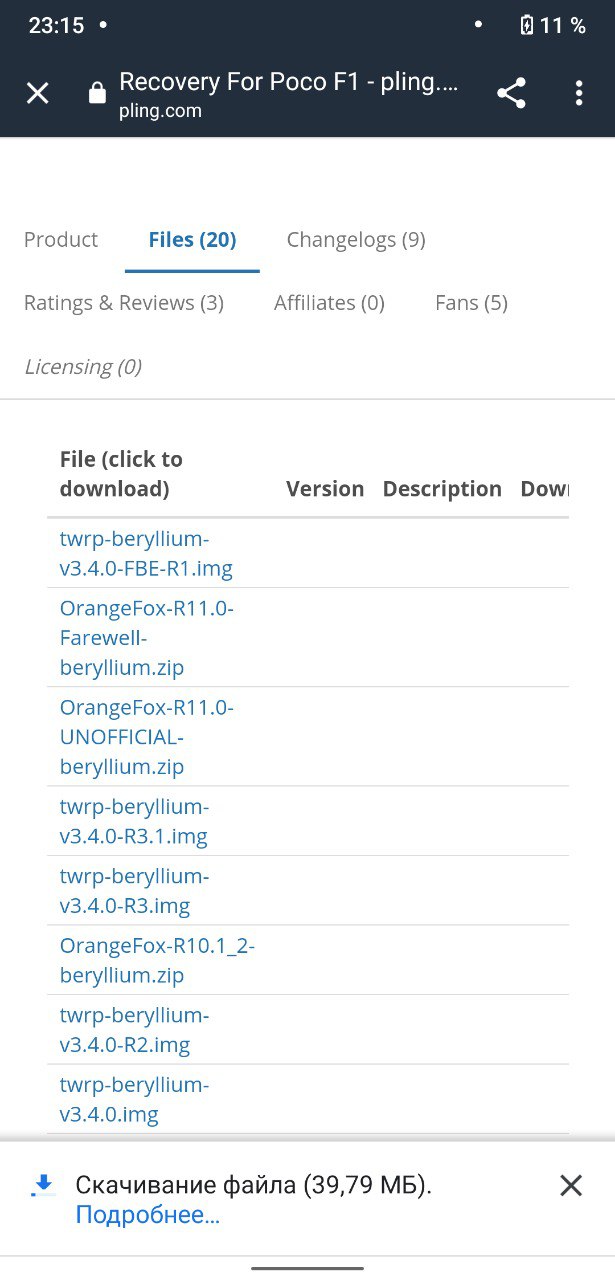Screen dimensions: 615x1280
Task: Dismiss the download notification bar
Action: [571, 1186]
